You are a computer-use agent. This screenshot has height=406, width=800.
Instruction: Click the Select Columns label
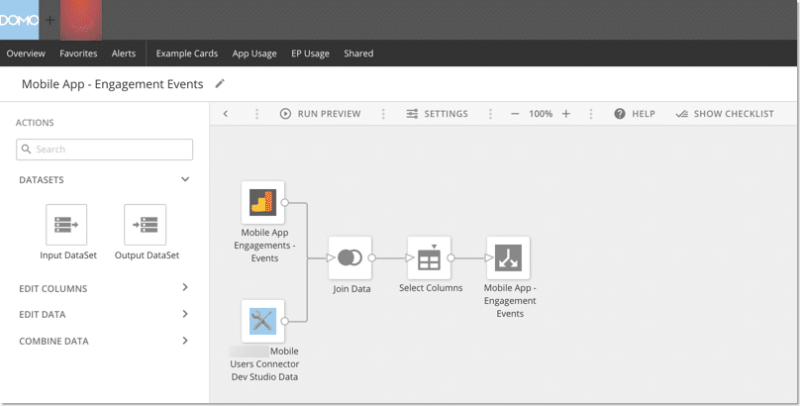431,288
